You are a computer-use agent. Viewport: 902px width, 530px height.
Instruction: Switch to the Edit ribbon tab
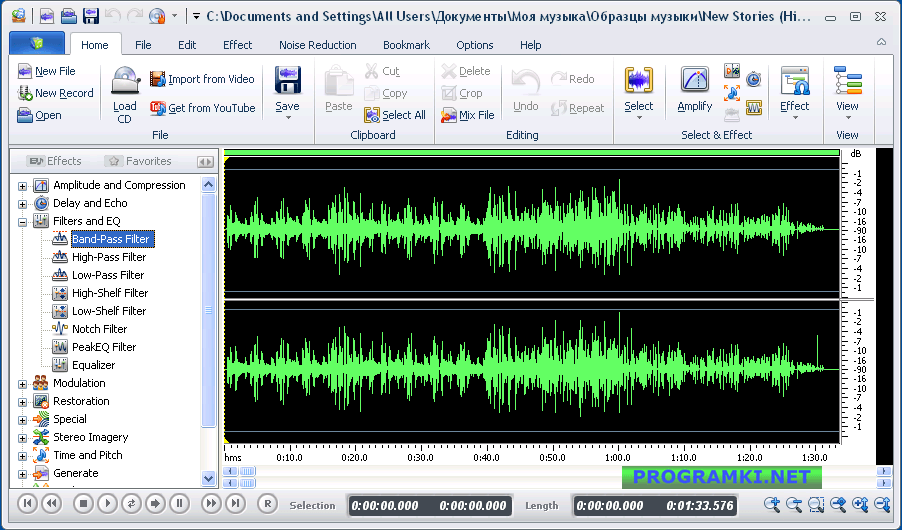click(187, 45)
